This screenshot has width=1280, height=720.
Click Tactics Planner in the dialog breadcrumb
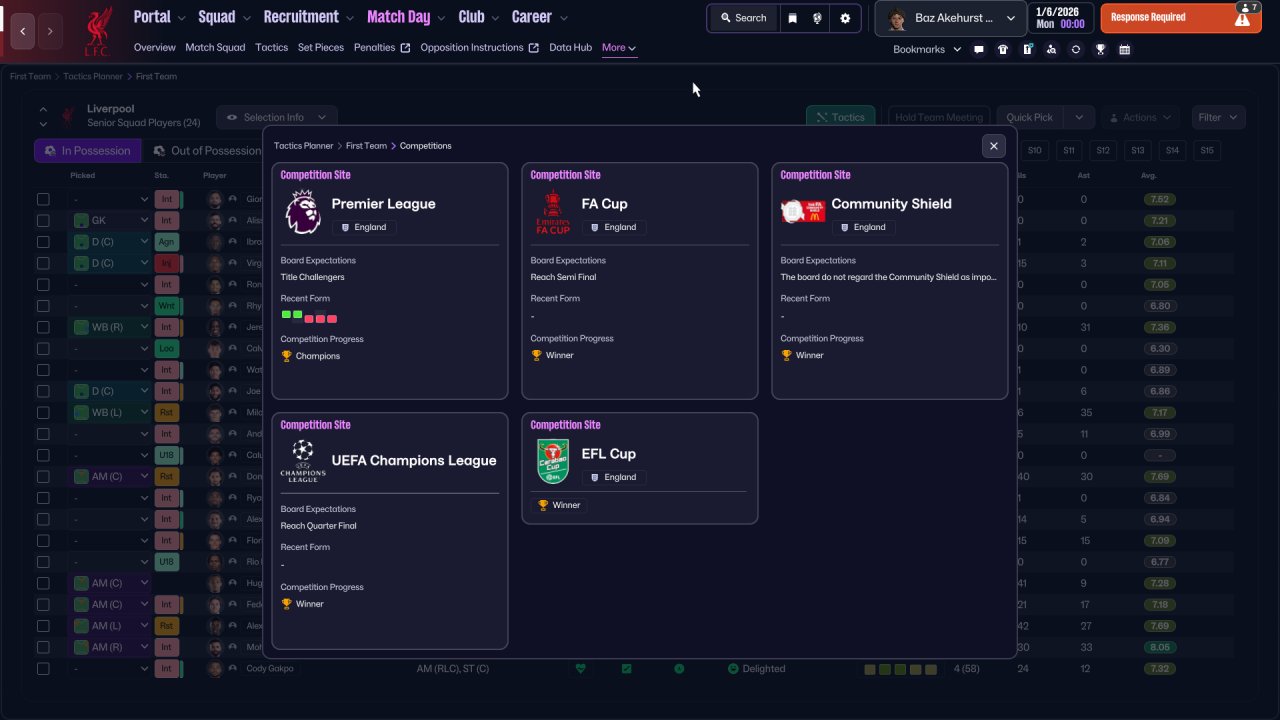[304, 146]
